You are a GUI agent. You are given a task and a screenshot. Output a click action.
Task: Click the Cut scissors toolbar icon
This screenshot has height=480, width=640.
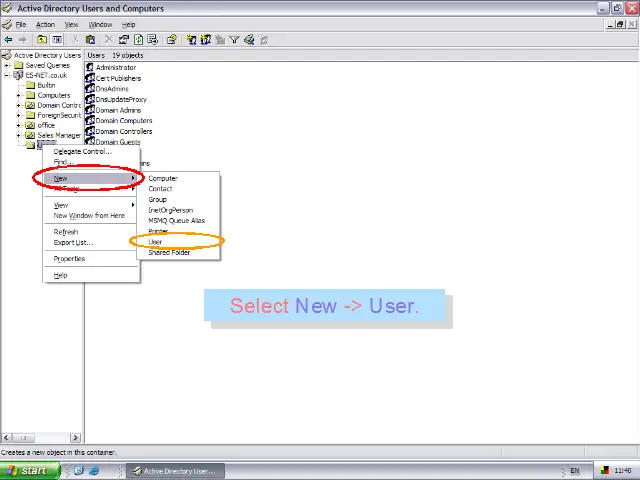pyautogui.click(x=75, y=40)
